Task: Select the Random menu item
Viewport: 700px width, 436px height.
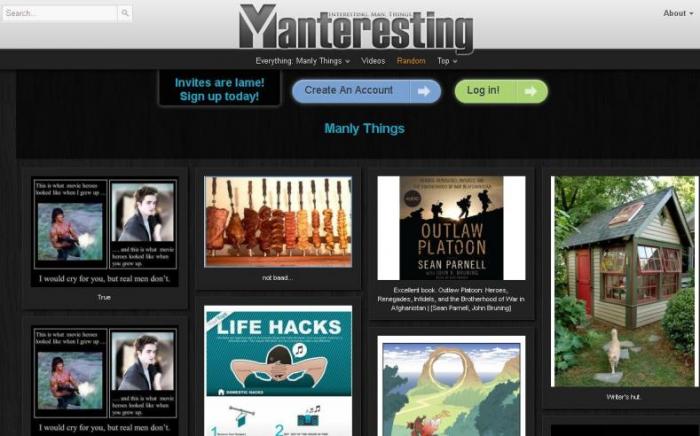Action: (411, 61)
